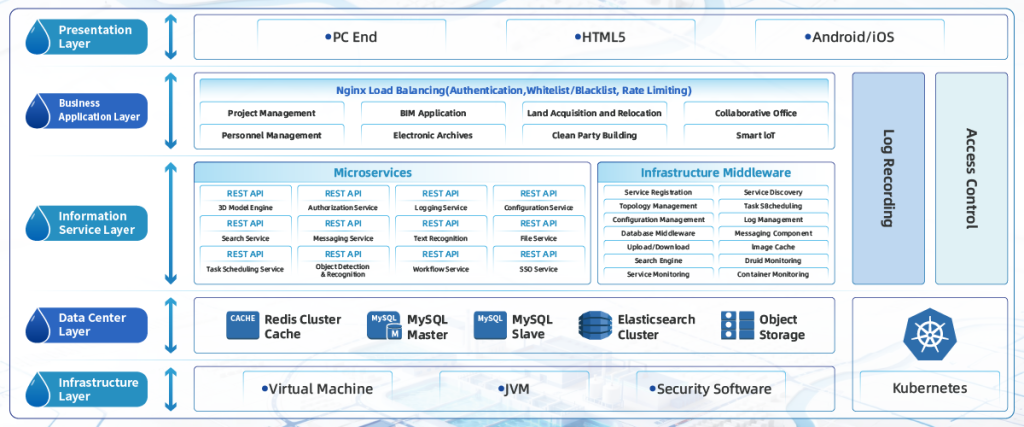Image resolution: width=1024 pixels, height=427 pixels.
Task: Click the MySQL Slave database icon
Action: pyautogui.click(x=490, y=326)
